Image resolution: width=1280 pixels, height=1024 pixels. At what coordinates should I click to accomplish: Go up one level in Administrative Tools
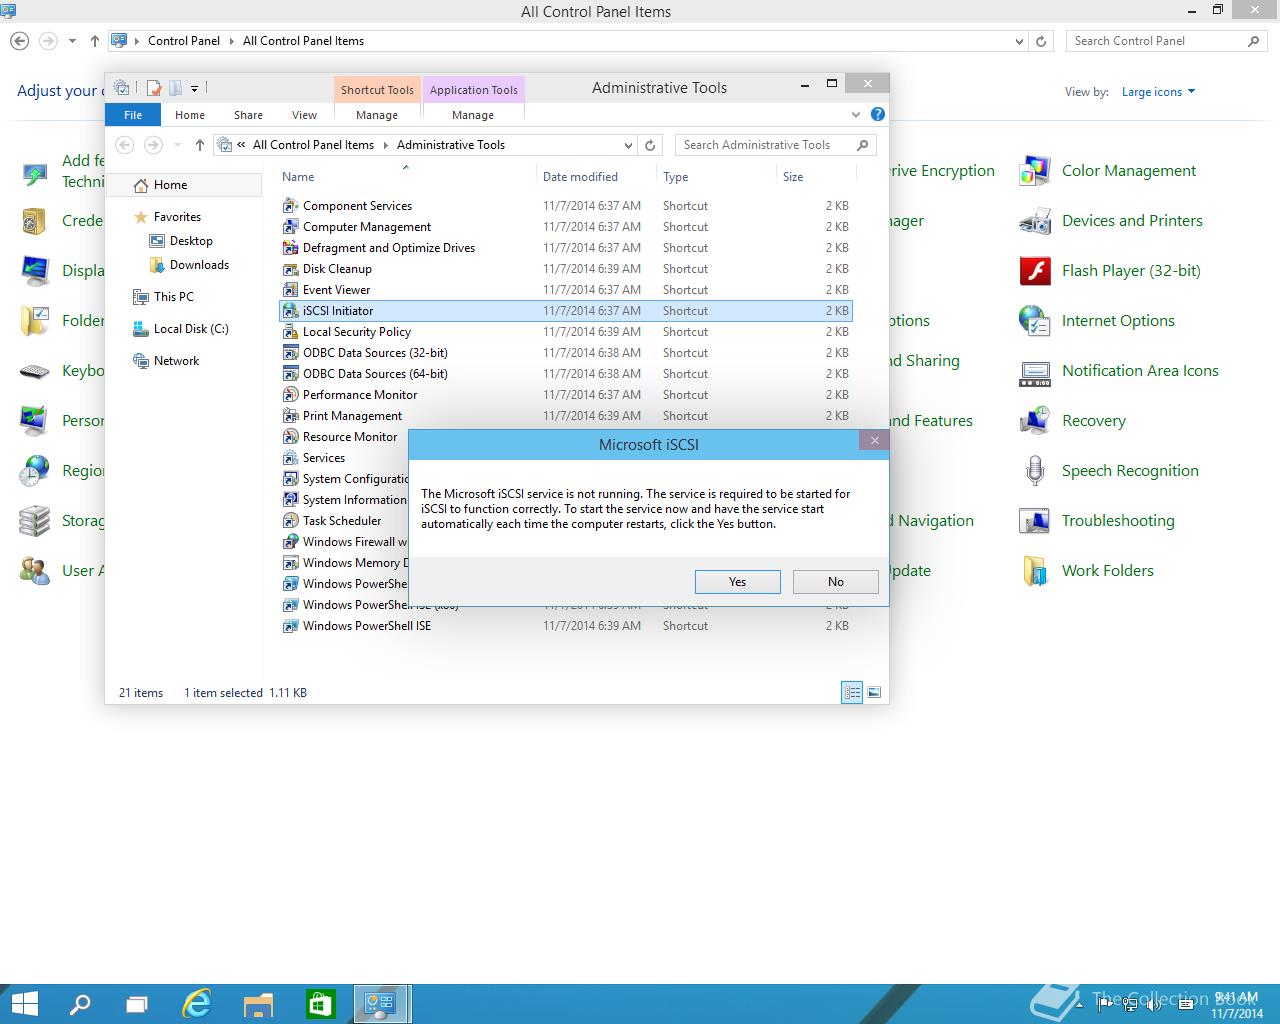200,145
